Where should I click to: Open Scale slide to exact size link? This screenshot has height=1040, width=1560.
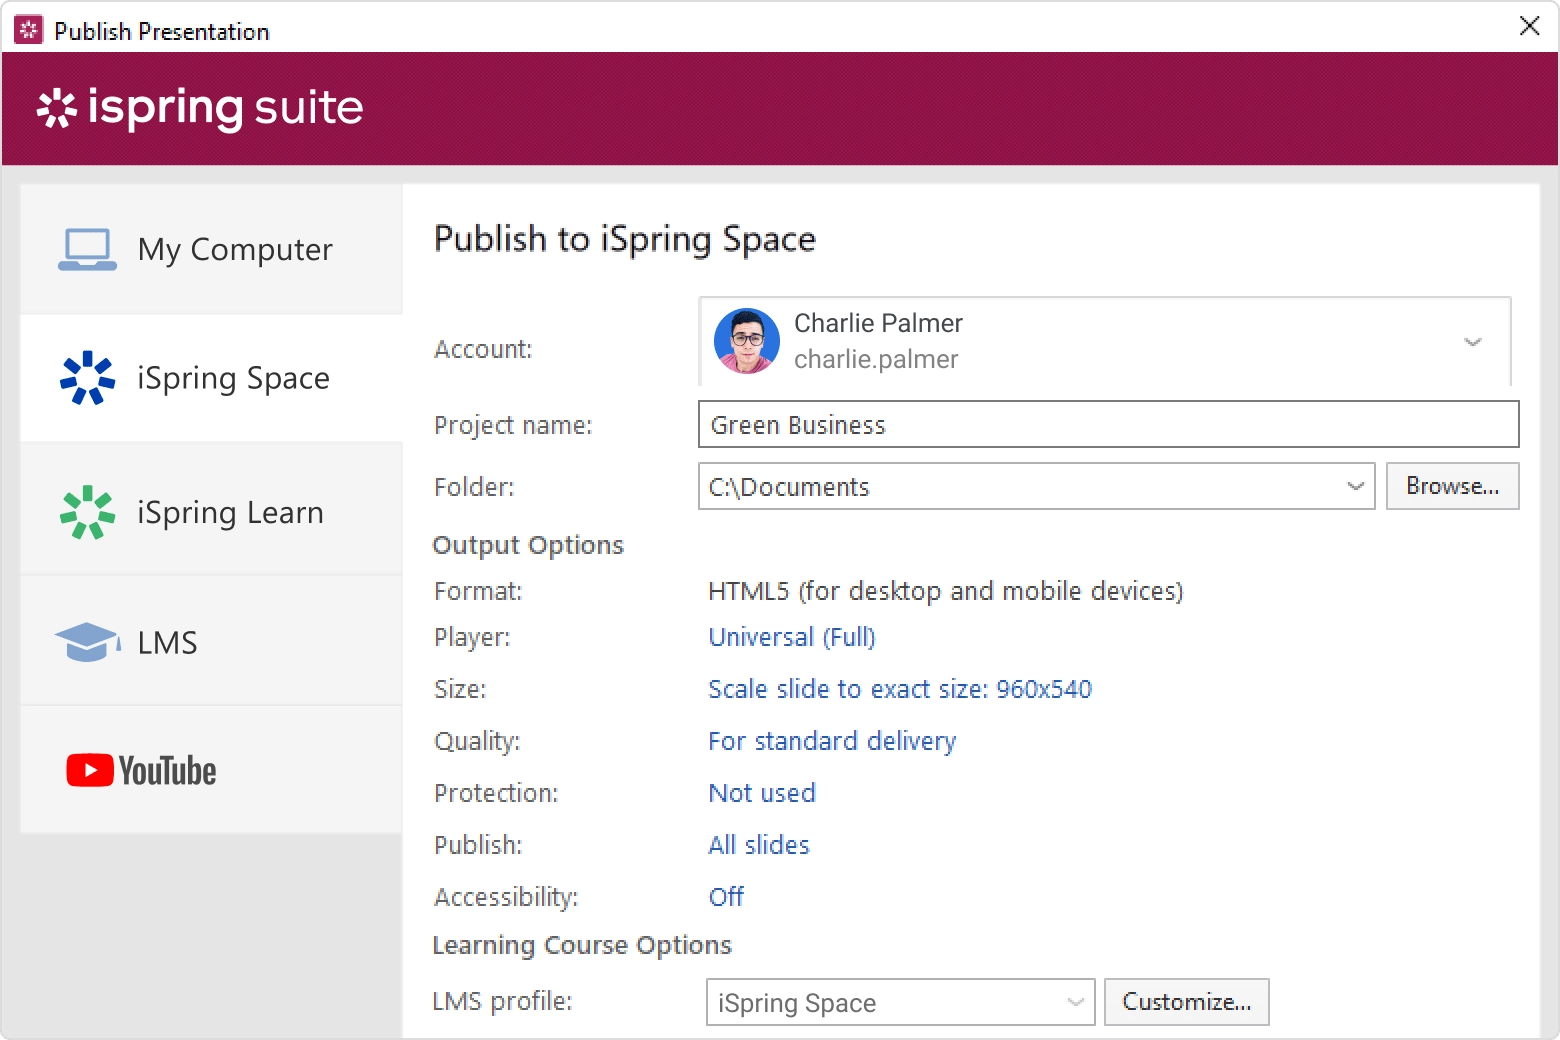click(900, 689)
